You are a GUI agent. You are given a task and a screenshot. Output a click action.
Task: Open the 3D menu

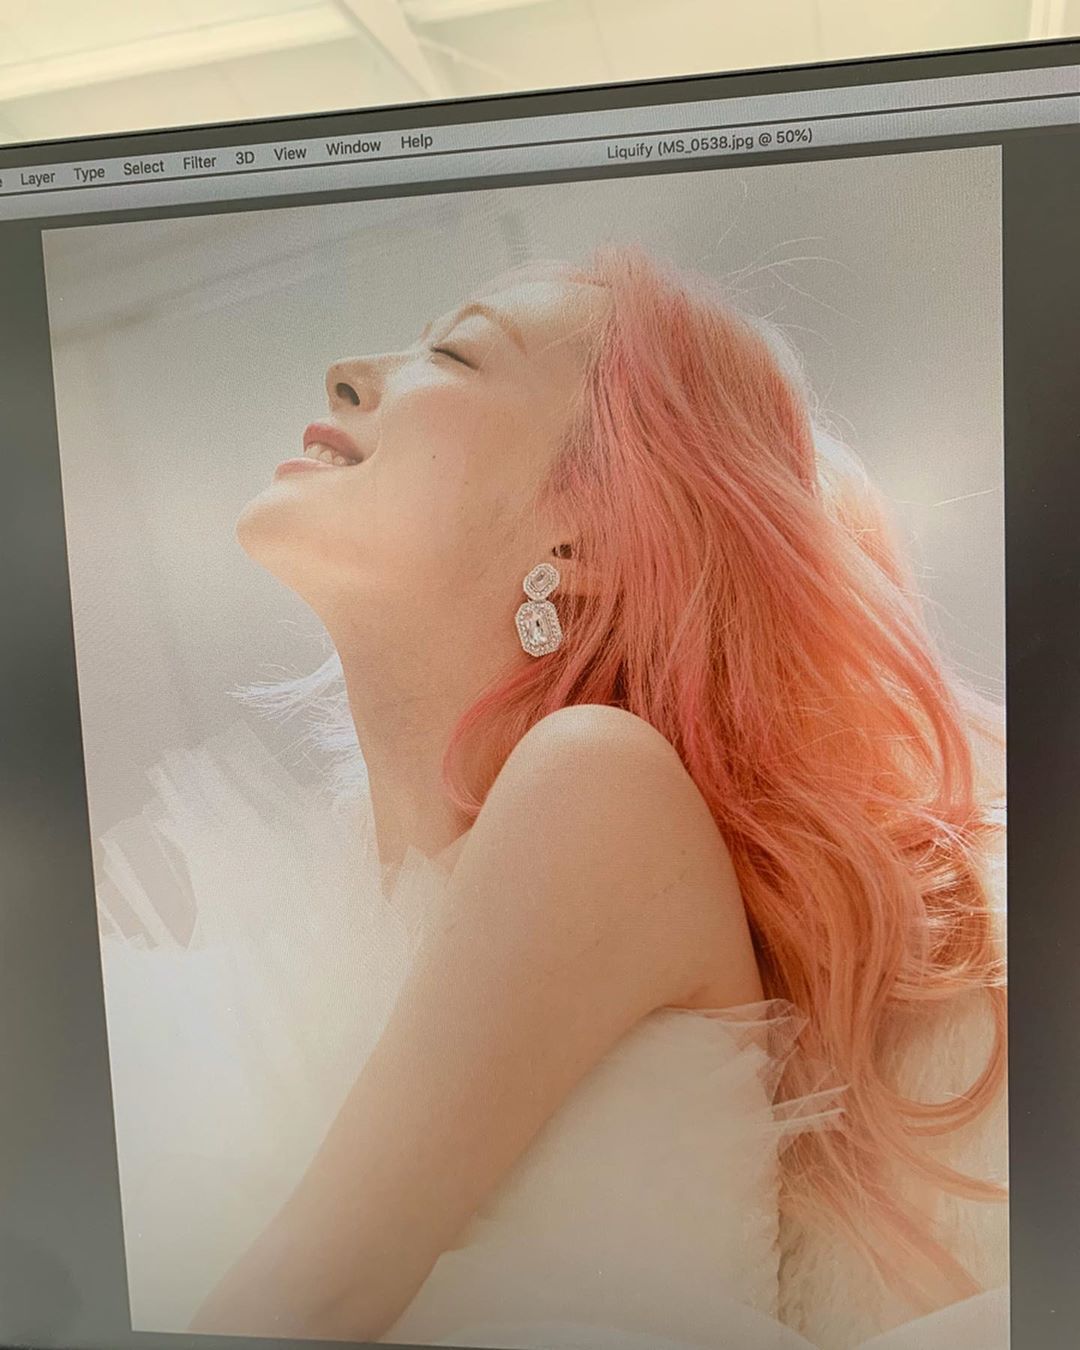coord(245,158)
